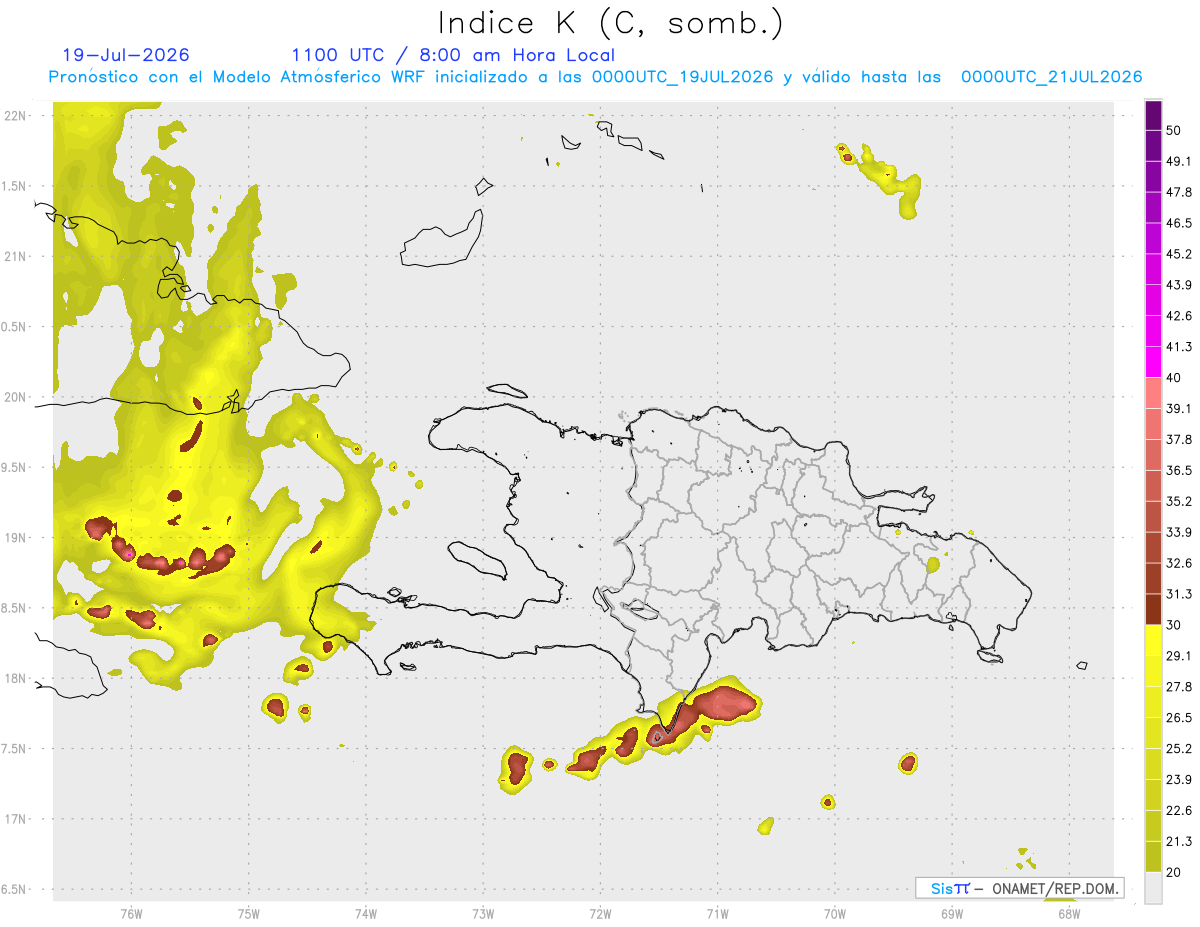Viewport: 1200px width, 927px height.
Task: Click the colorbar value 50
Action: (x=1175, y=131)
